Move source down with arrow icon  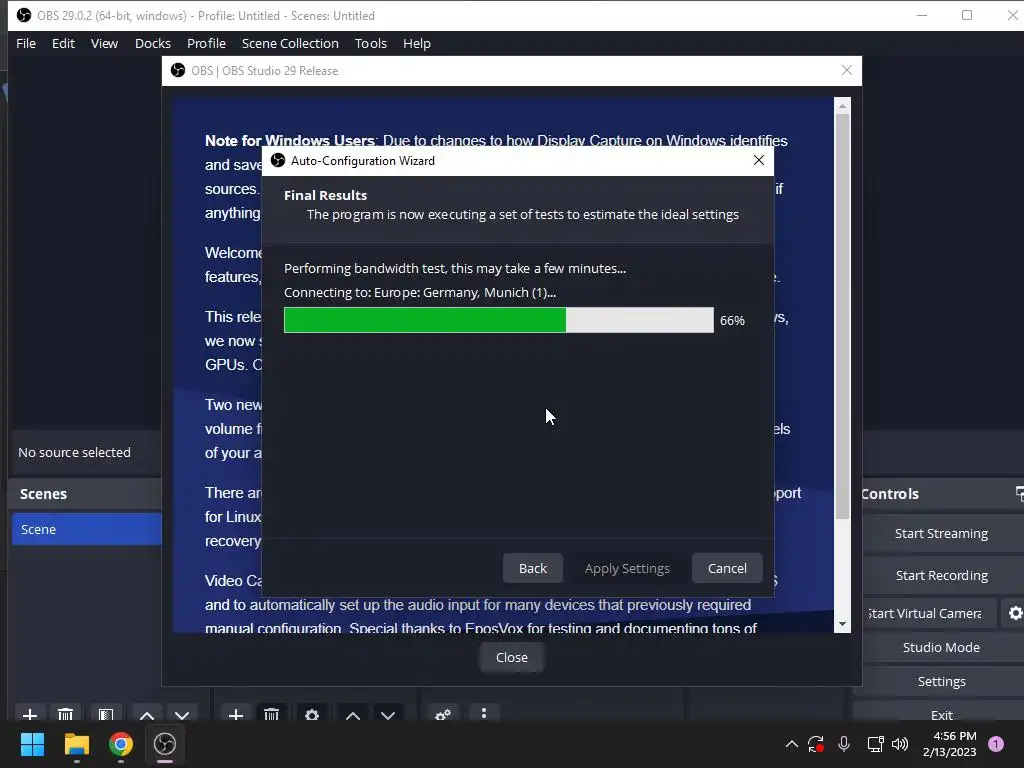click(388, 714)
